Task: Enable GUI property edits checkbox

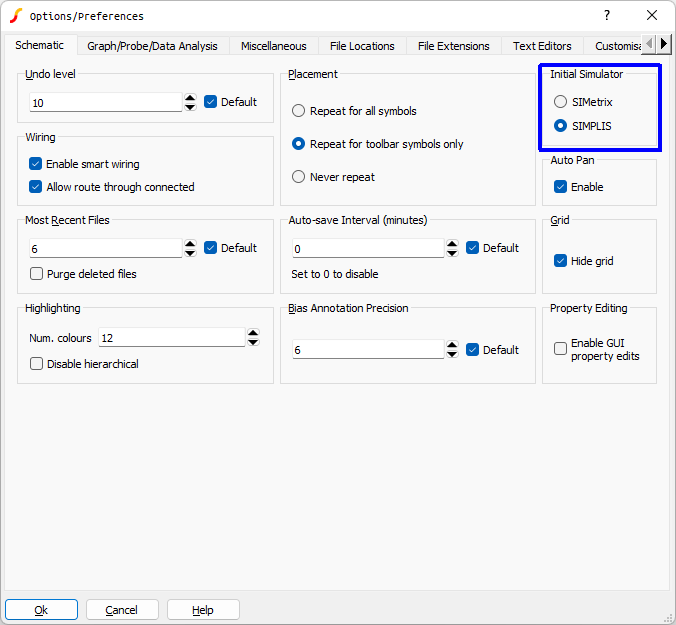Action: pos(561,349)
